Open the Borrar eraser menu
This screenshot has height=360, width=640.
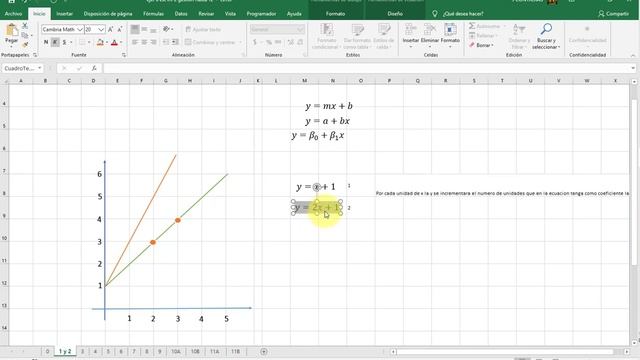(481, 45)
